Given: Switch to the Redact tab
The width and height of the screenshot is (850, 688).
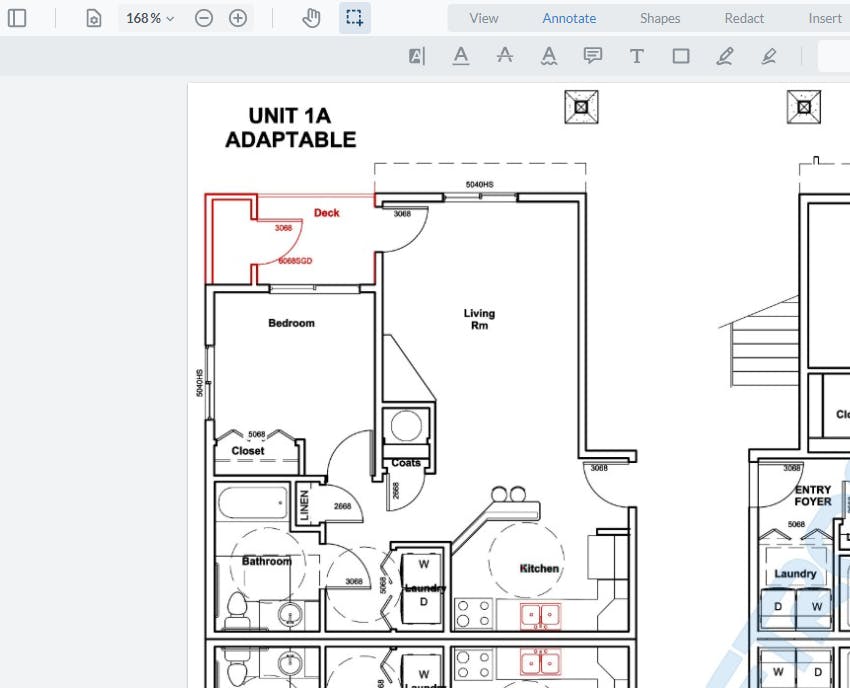Looking at the screenshot, I should (744, 18).
